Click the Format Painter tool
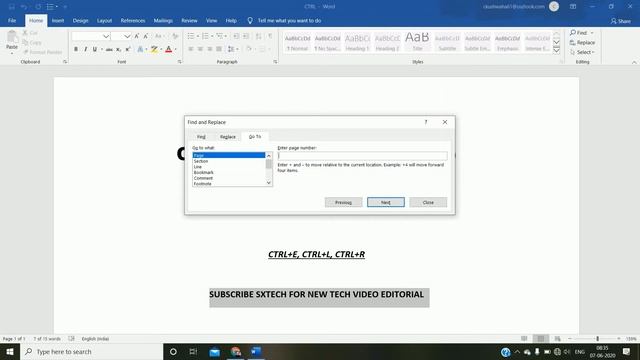The image size is (640, 360). coord(42,52)
